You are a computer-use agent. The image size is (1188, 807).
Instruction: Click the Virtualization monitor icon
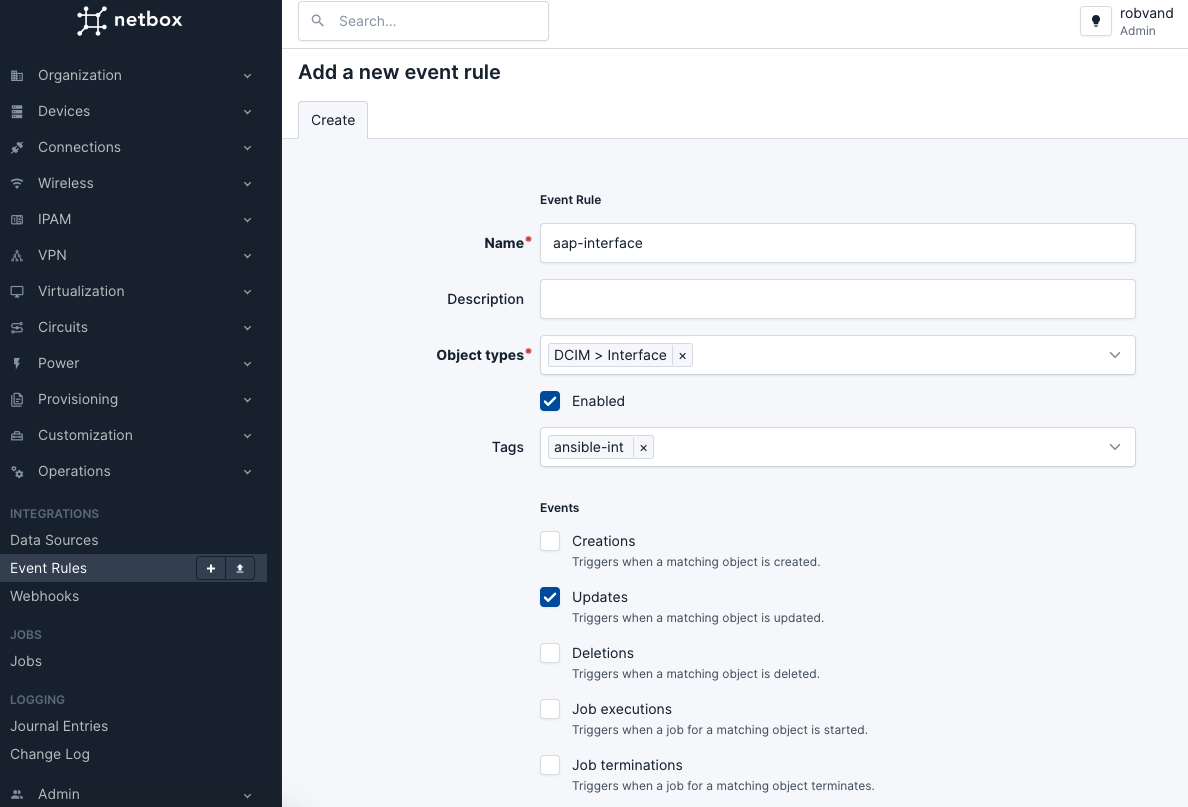coord(17,292)
